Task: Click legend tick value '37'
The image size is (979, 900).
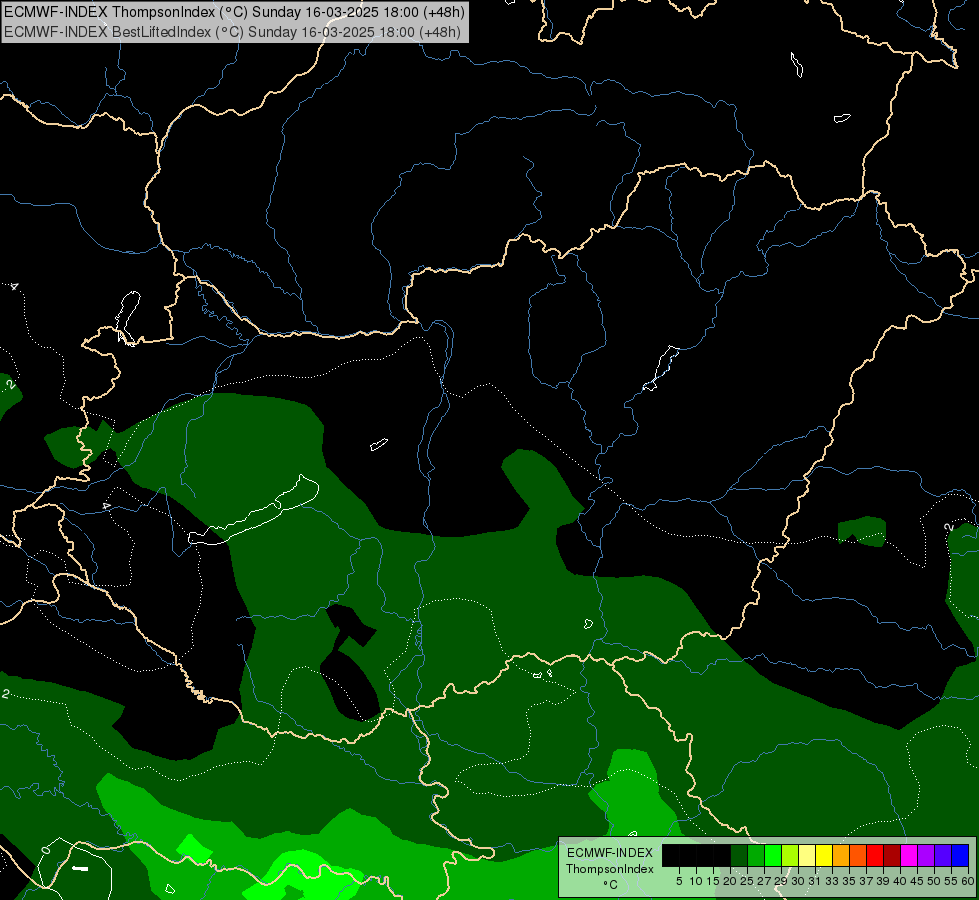Action: coord(866,881)
